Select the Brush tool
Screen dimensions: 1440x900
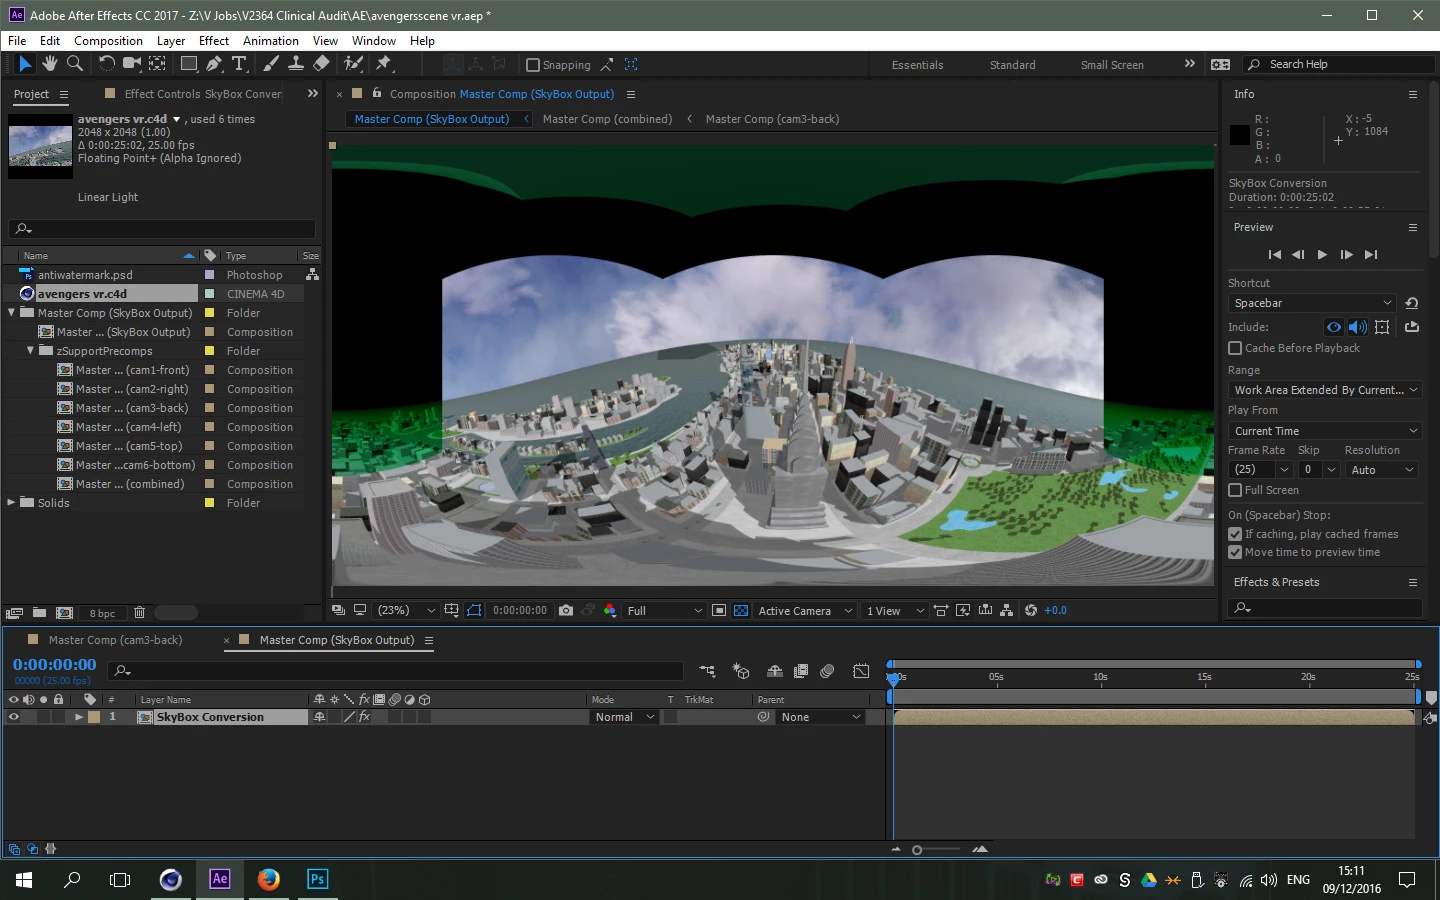(x=271, y=64)
